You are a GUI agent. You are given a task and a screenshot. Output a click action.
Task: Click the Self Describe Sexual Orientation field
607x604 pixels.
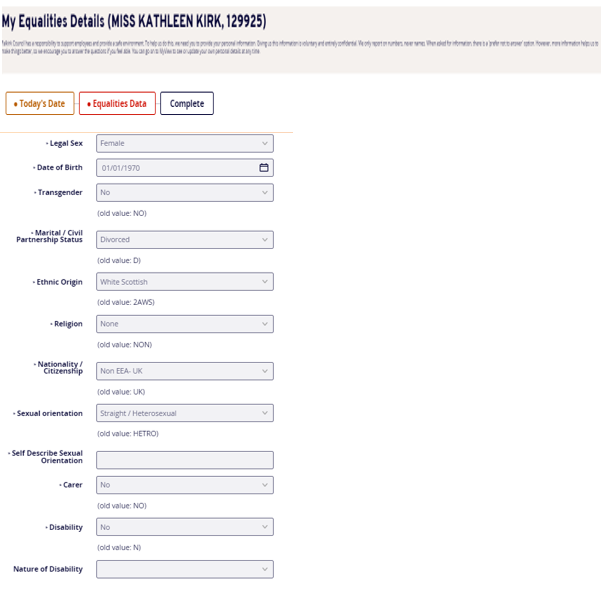(185, 460)
